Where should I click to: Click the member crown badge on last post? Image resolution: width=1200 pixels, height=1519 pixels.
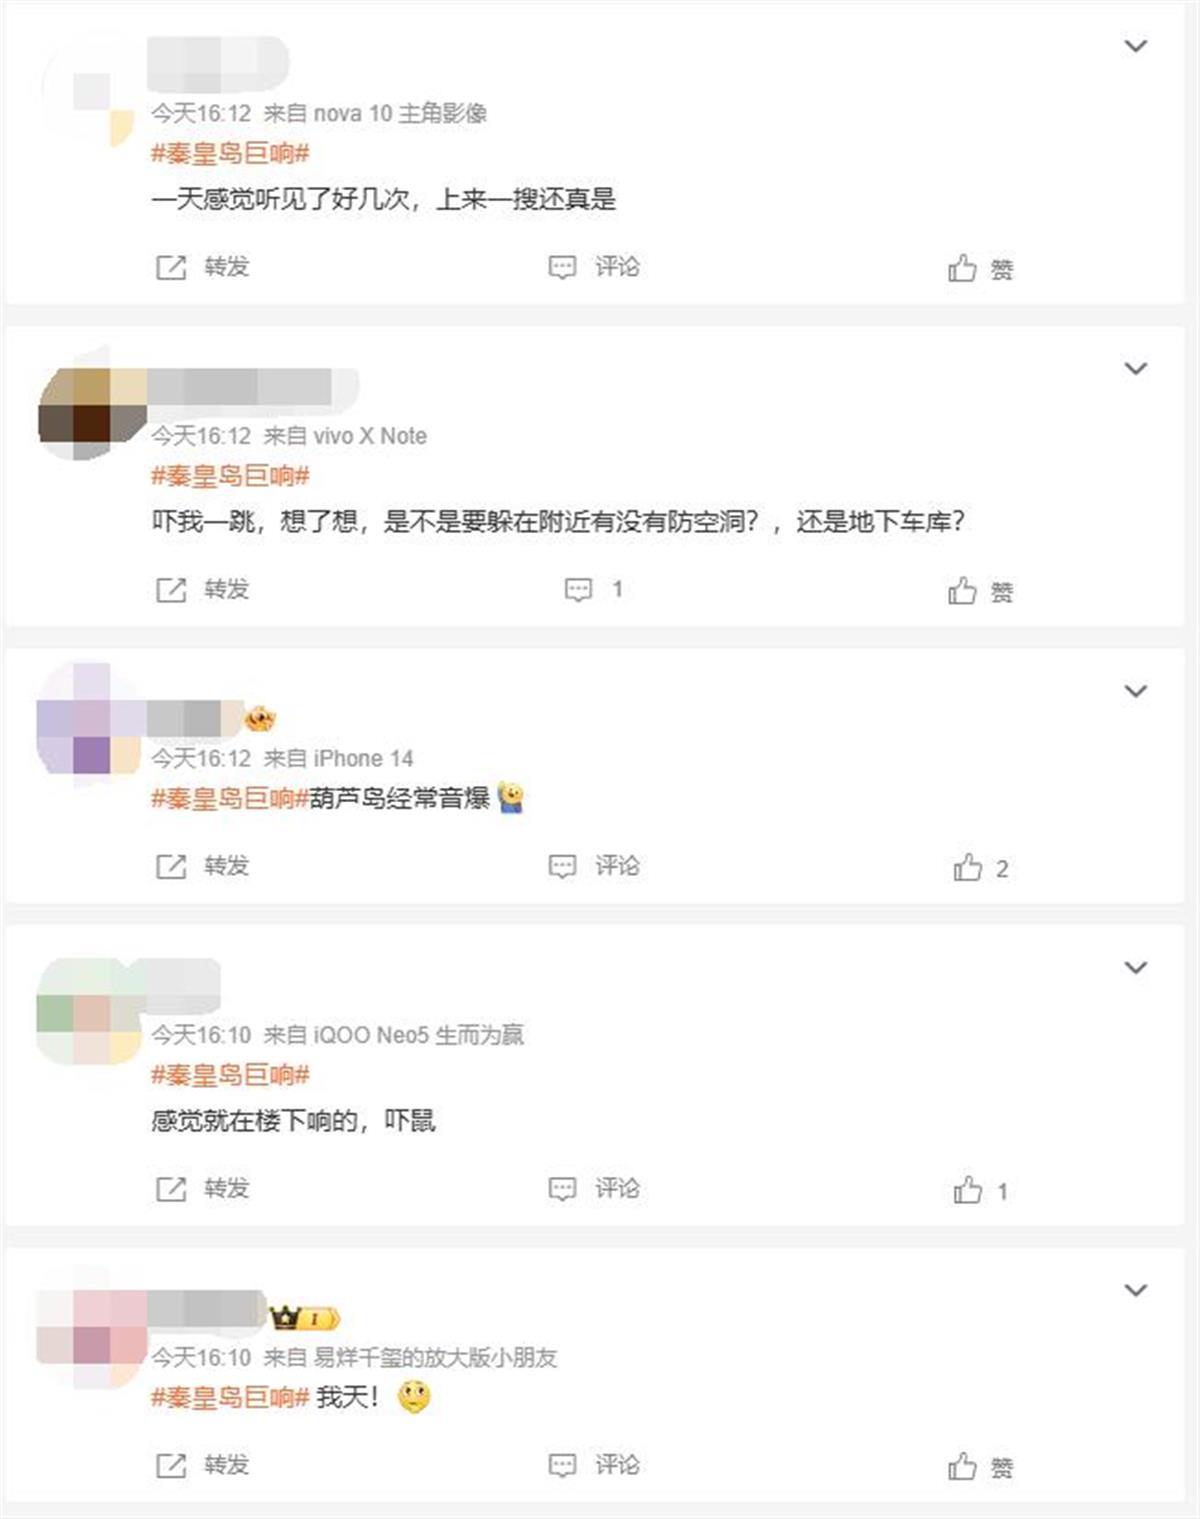point(305,1318)
